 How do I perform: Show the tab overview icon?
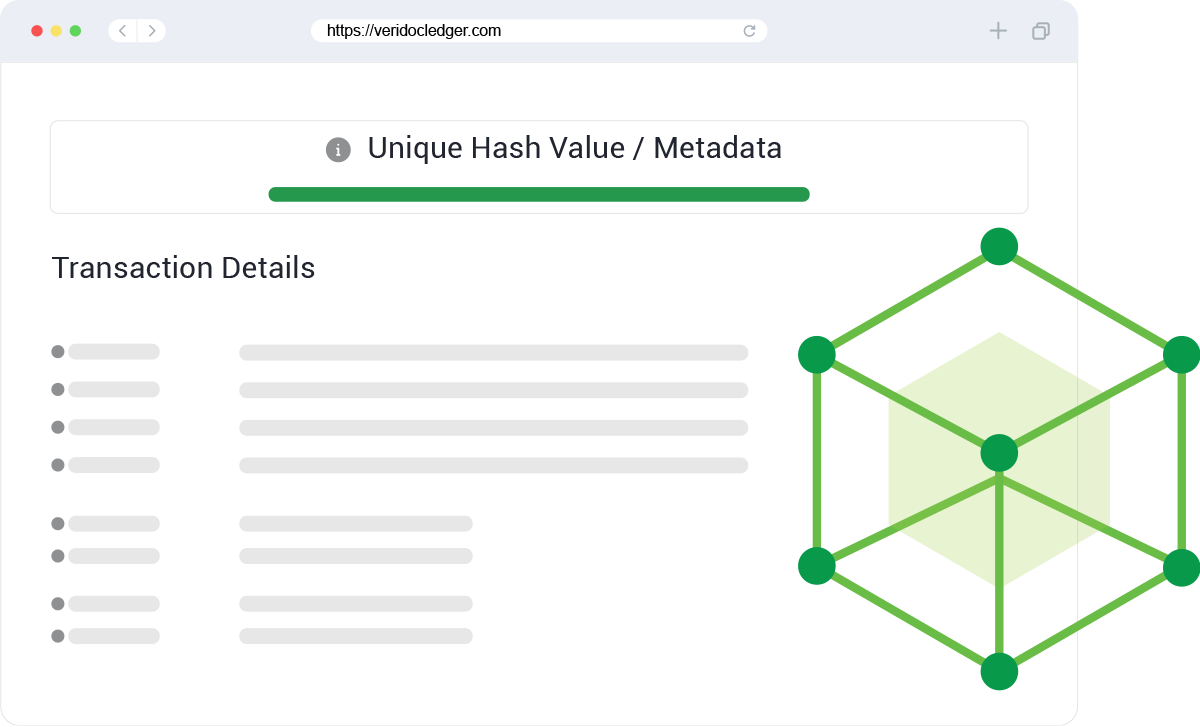click(x=1040, y=31)
